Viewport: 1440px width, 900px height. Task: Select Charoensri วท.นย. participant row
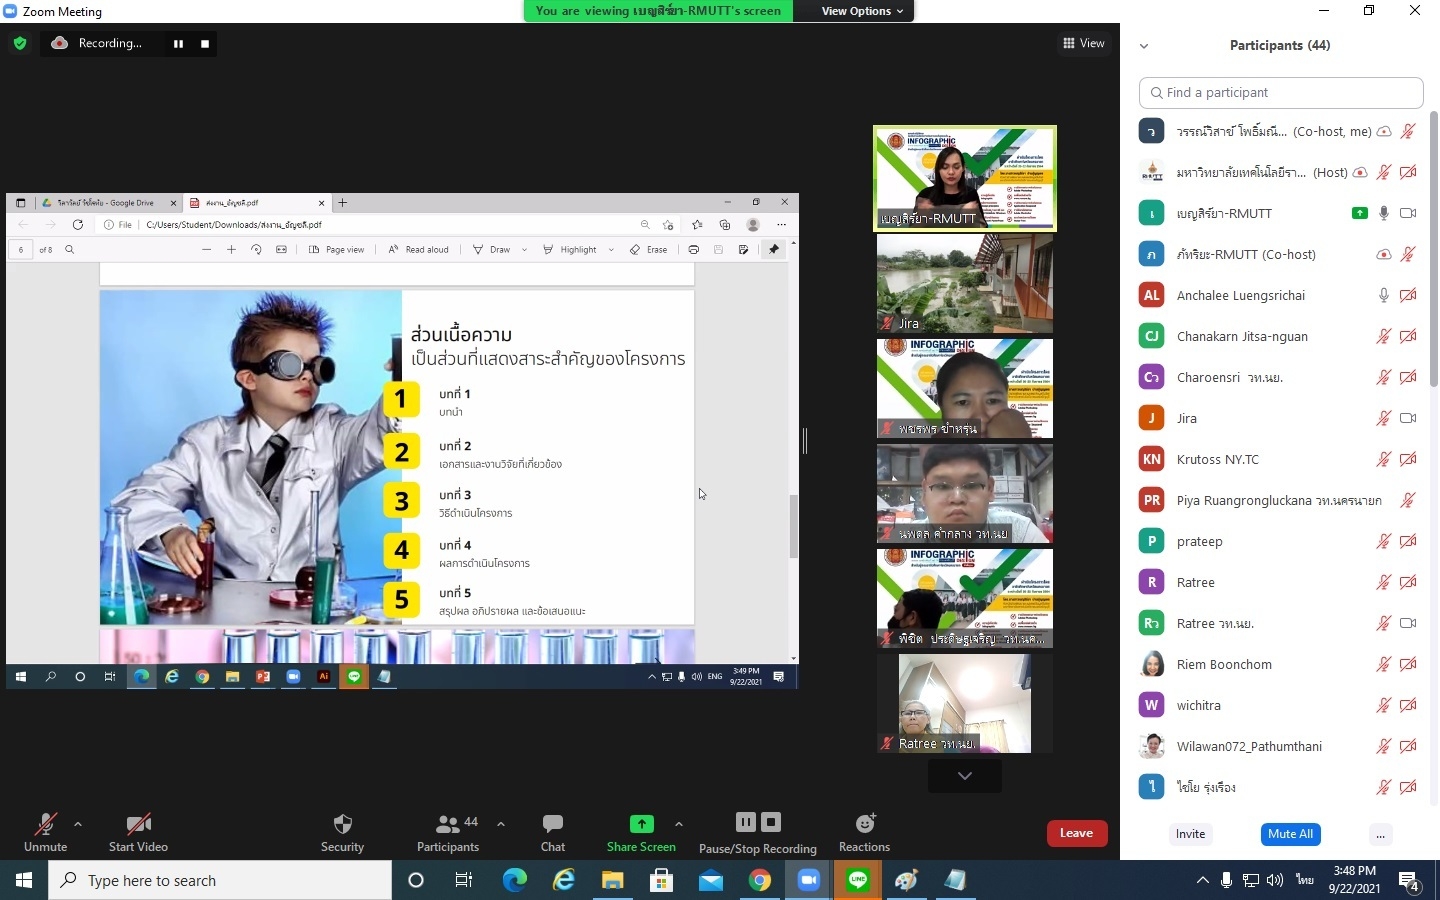coord(1279,377)
